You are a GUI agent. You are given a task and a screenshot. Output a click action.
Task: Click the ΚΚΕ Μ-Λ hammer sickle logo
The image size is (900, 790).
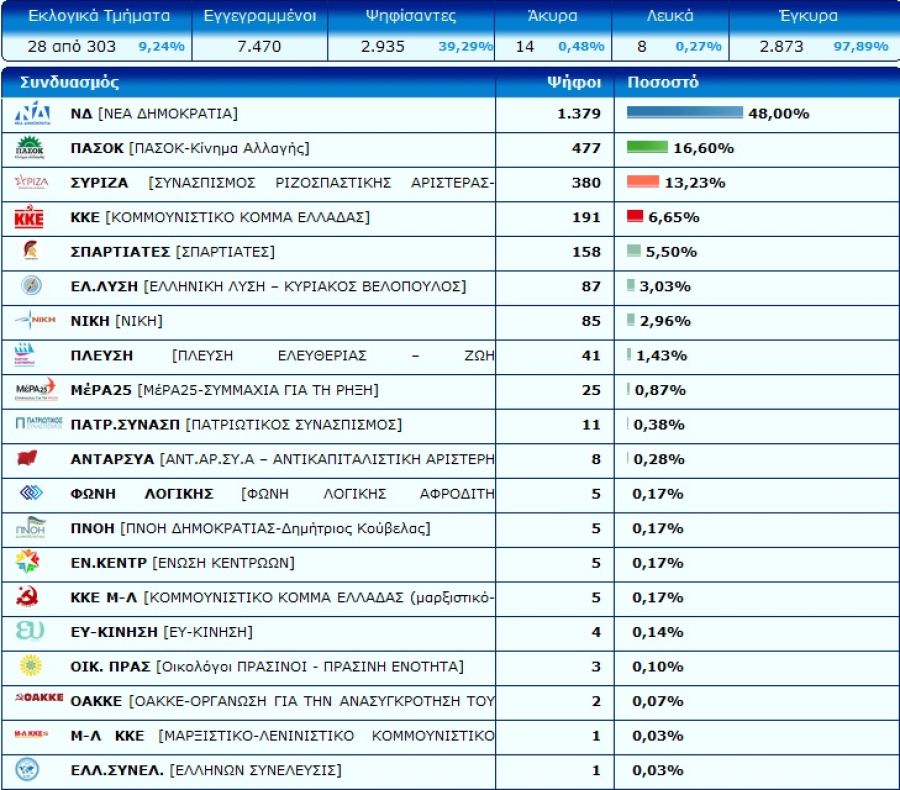[27, 597]
